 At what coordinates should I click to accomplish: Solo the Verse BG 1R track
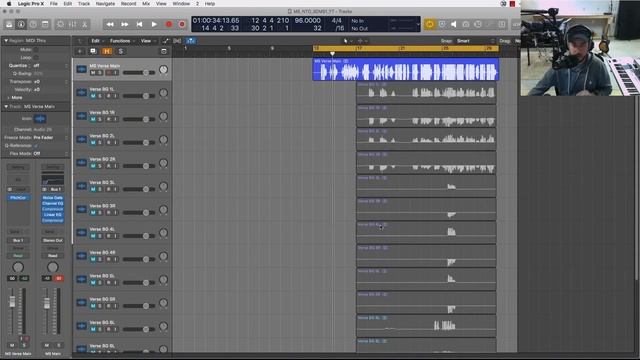pos(100,119)
